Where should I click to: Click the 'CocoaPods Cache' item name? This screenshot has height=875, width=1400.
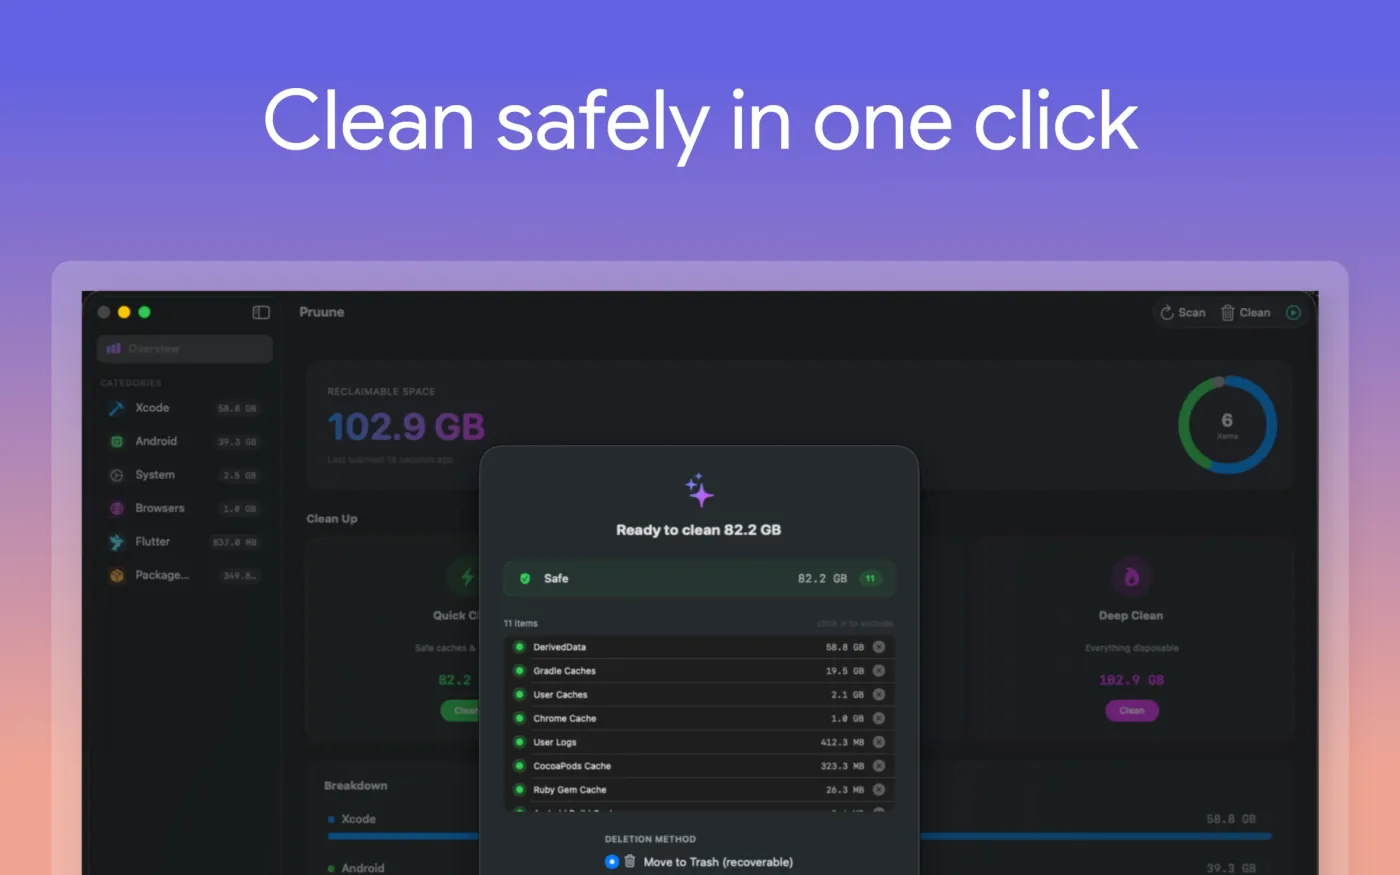point(572,766)
